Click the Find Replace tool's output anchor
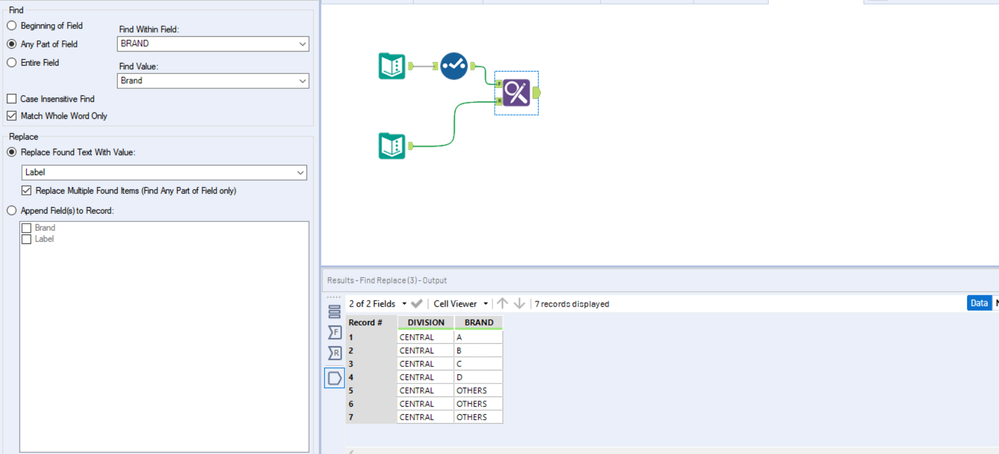Screen dimensions: 999x454 pyautogui.click(x=536, y=93)
